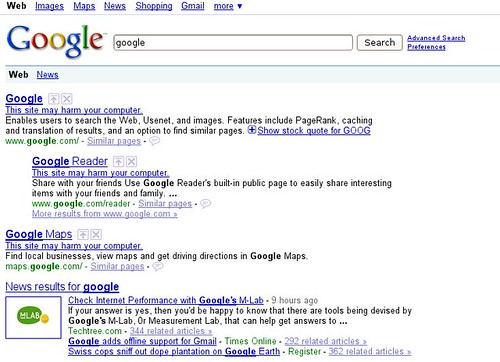Click the 9 hours ago timestamp
This screenshot has height=362, width=500.
click(295, 300)
